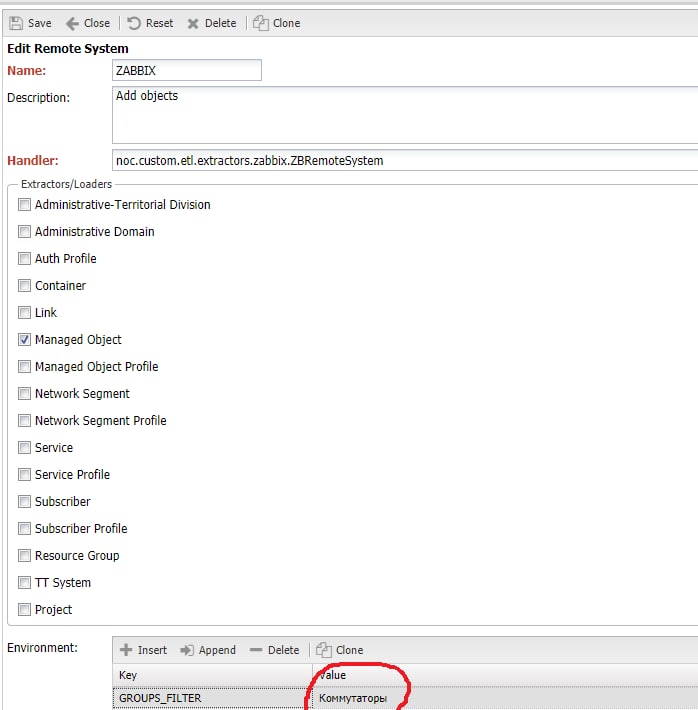Click the Close left arrow icon
Screen dimensions: 698x710
(x=72, y=23)
